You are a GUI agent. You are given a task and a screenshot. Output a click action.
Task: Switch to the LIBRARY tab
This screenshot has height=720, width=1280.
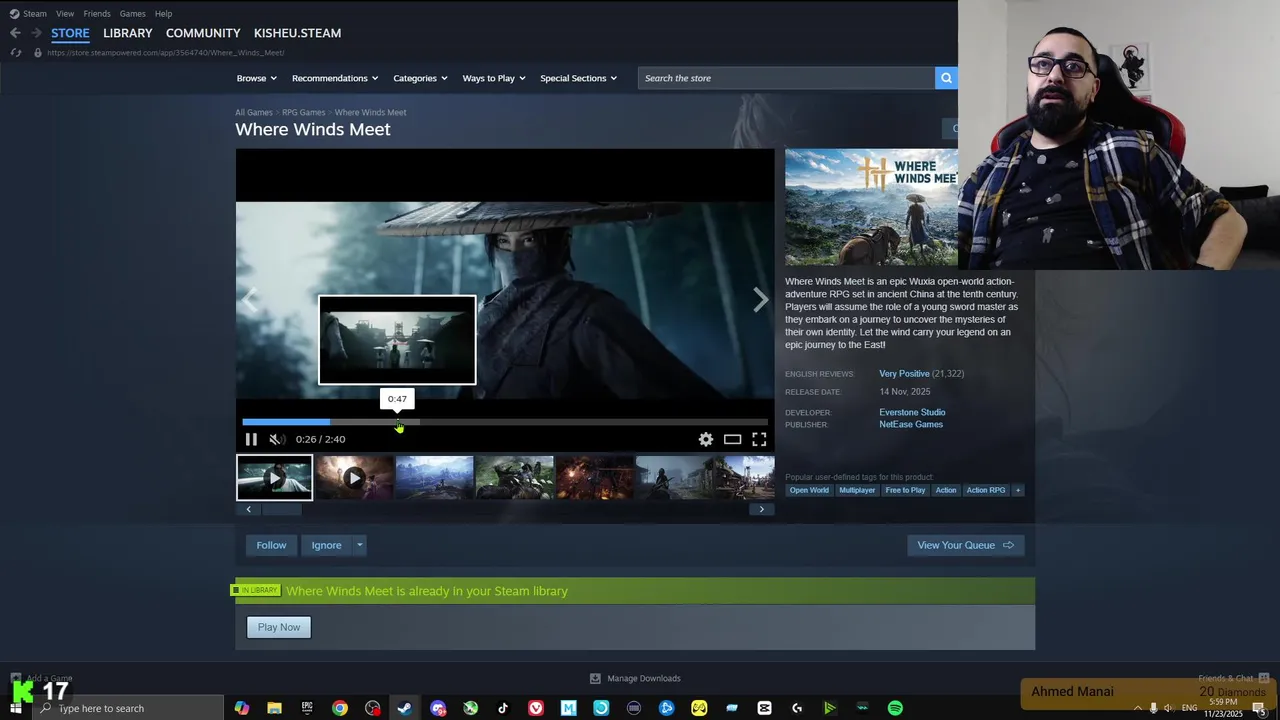(128, 33)
